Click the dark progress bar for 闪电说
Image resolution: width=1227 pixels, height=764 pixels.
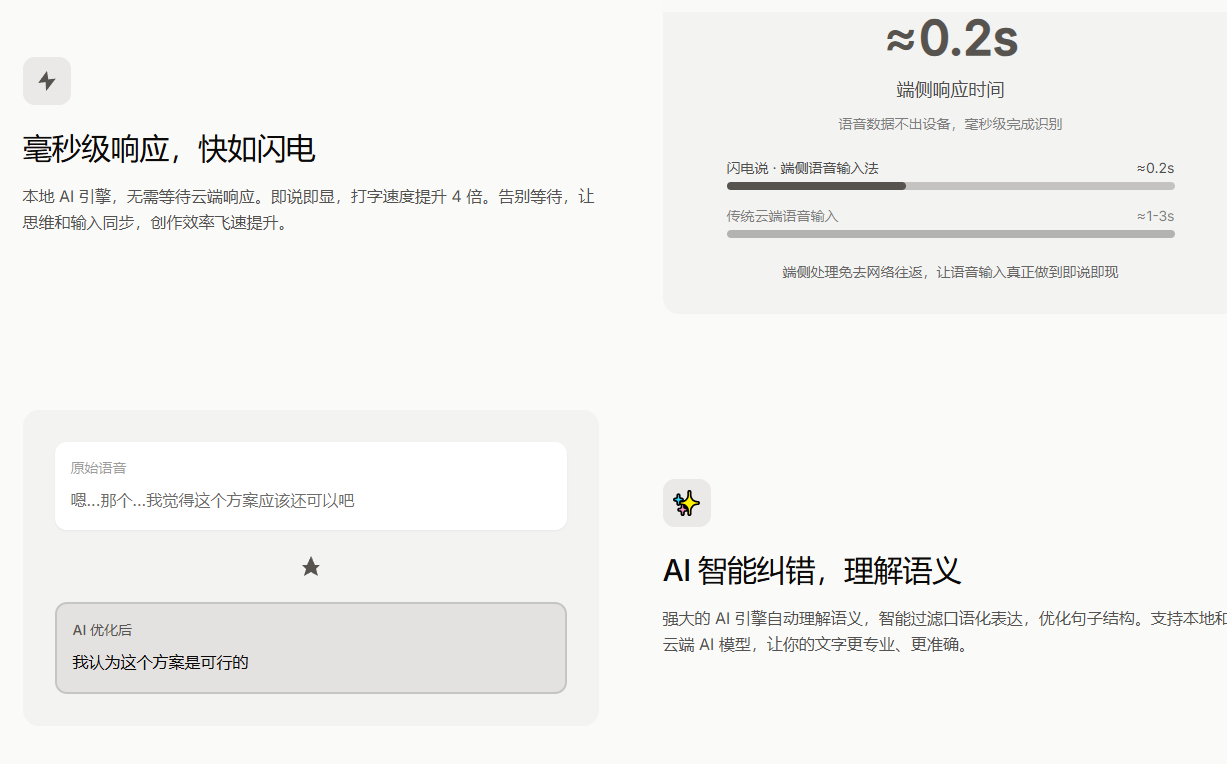pyautogui.click(x=815, y=185)
